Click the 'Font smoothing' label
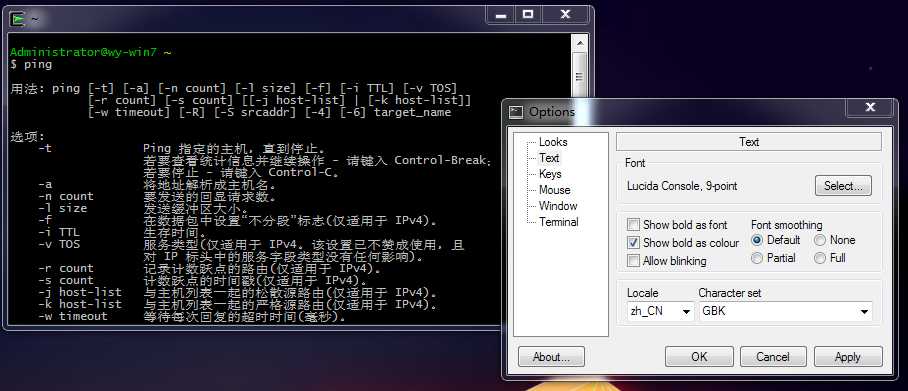This screenshot has width=908, height=391. (x=786, y=225)
